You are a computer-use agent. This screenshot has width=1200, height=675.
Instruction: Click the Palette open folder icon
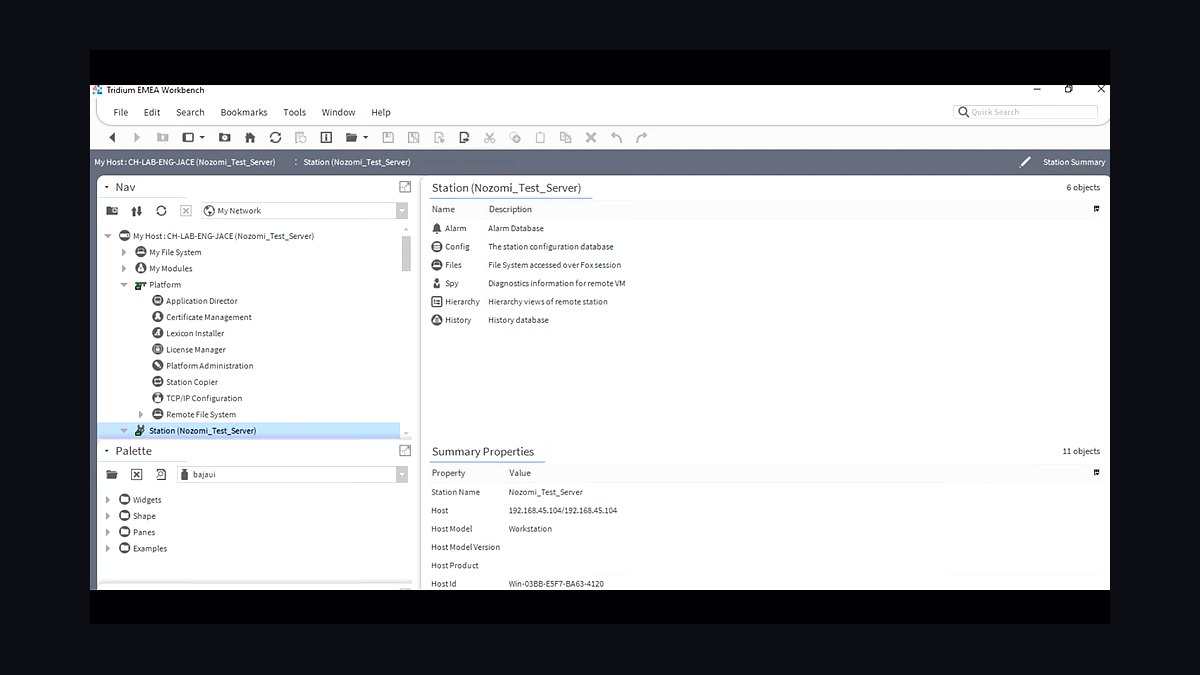112,474
